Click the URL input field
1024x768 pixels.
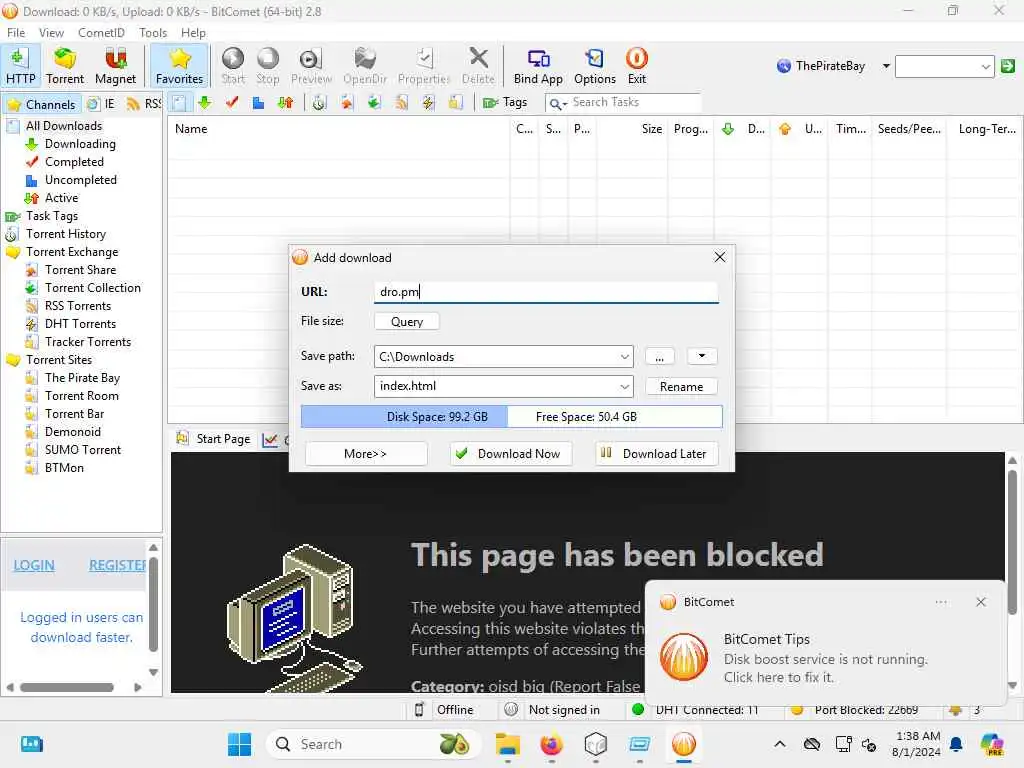(x=546, y=292)
